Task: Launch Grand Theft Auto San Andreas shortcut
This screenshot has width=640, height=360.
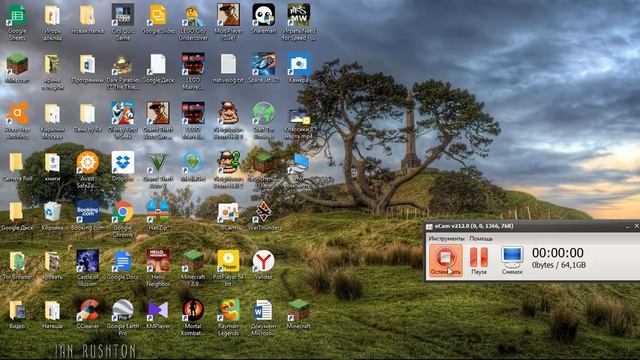Action: [x=158, y=121]
